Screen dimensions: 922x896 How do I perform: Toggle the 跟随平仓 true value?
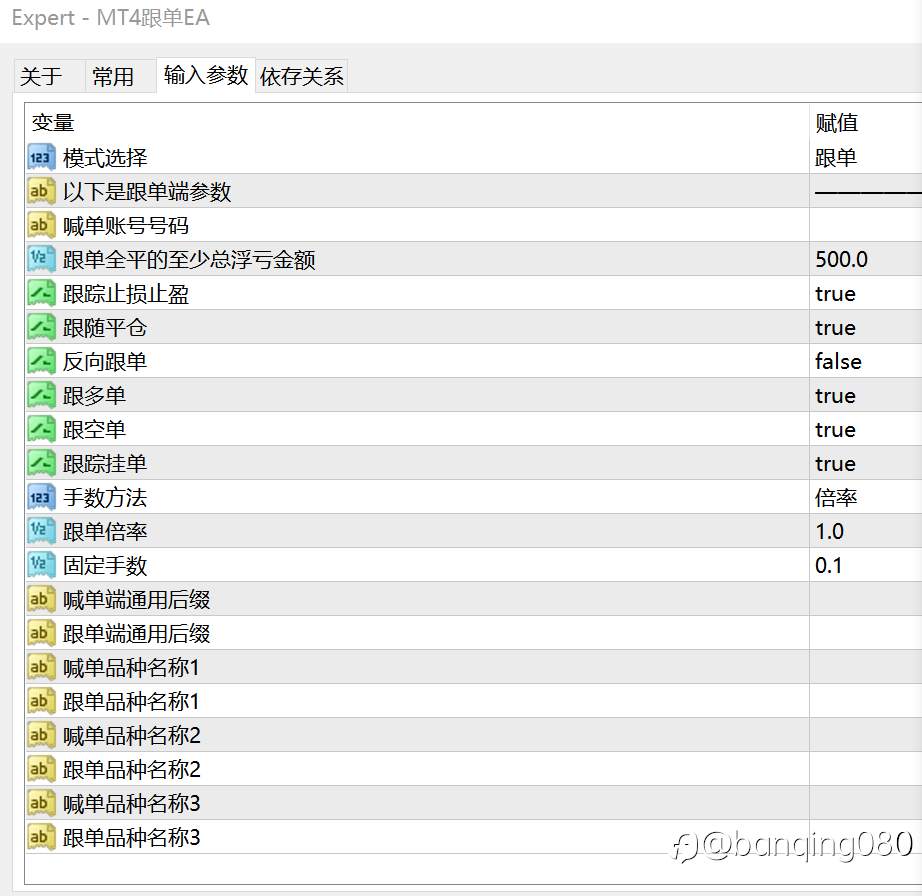(x=835, y=327)
